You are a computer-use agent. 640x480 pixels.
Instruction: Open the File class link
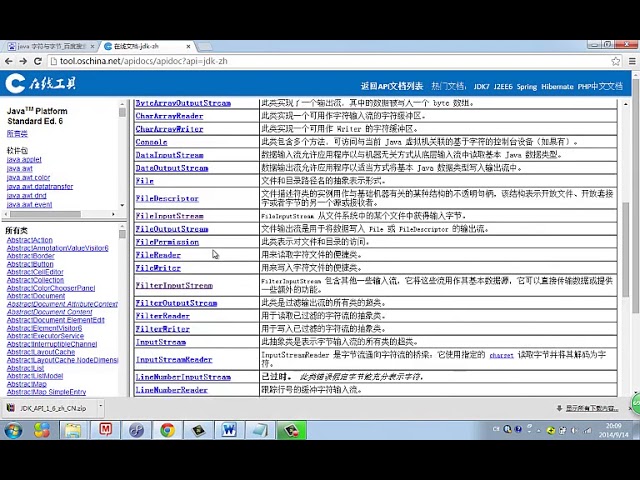(144, 181)
